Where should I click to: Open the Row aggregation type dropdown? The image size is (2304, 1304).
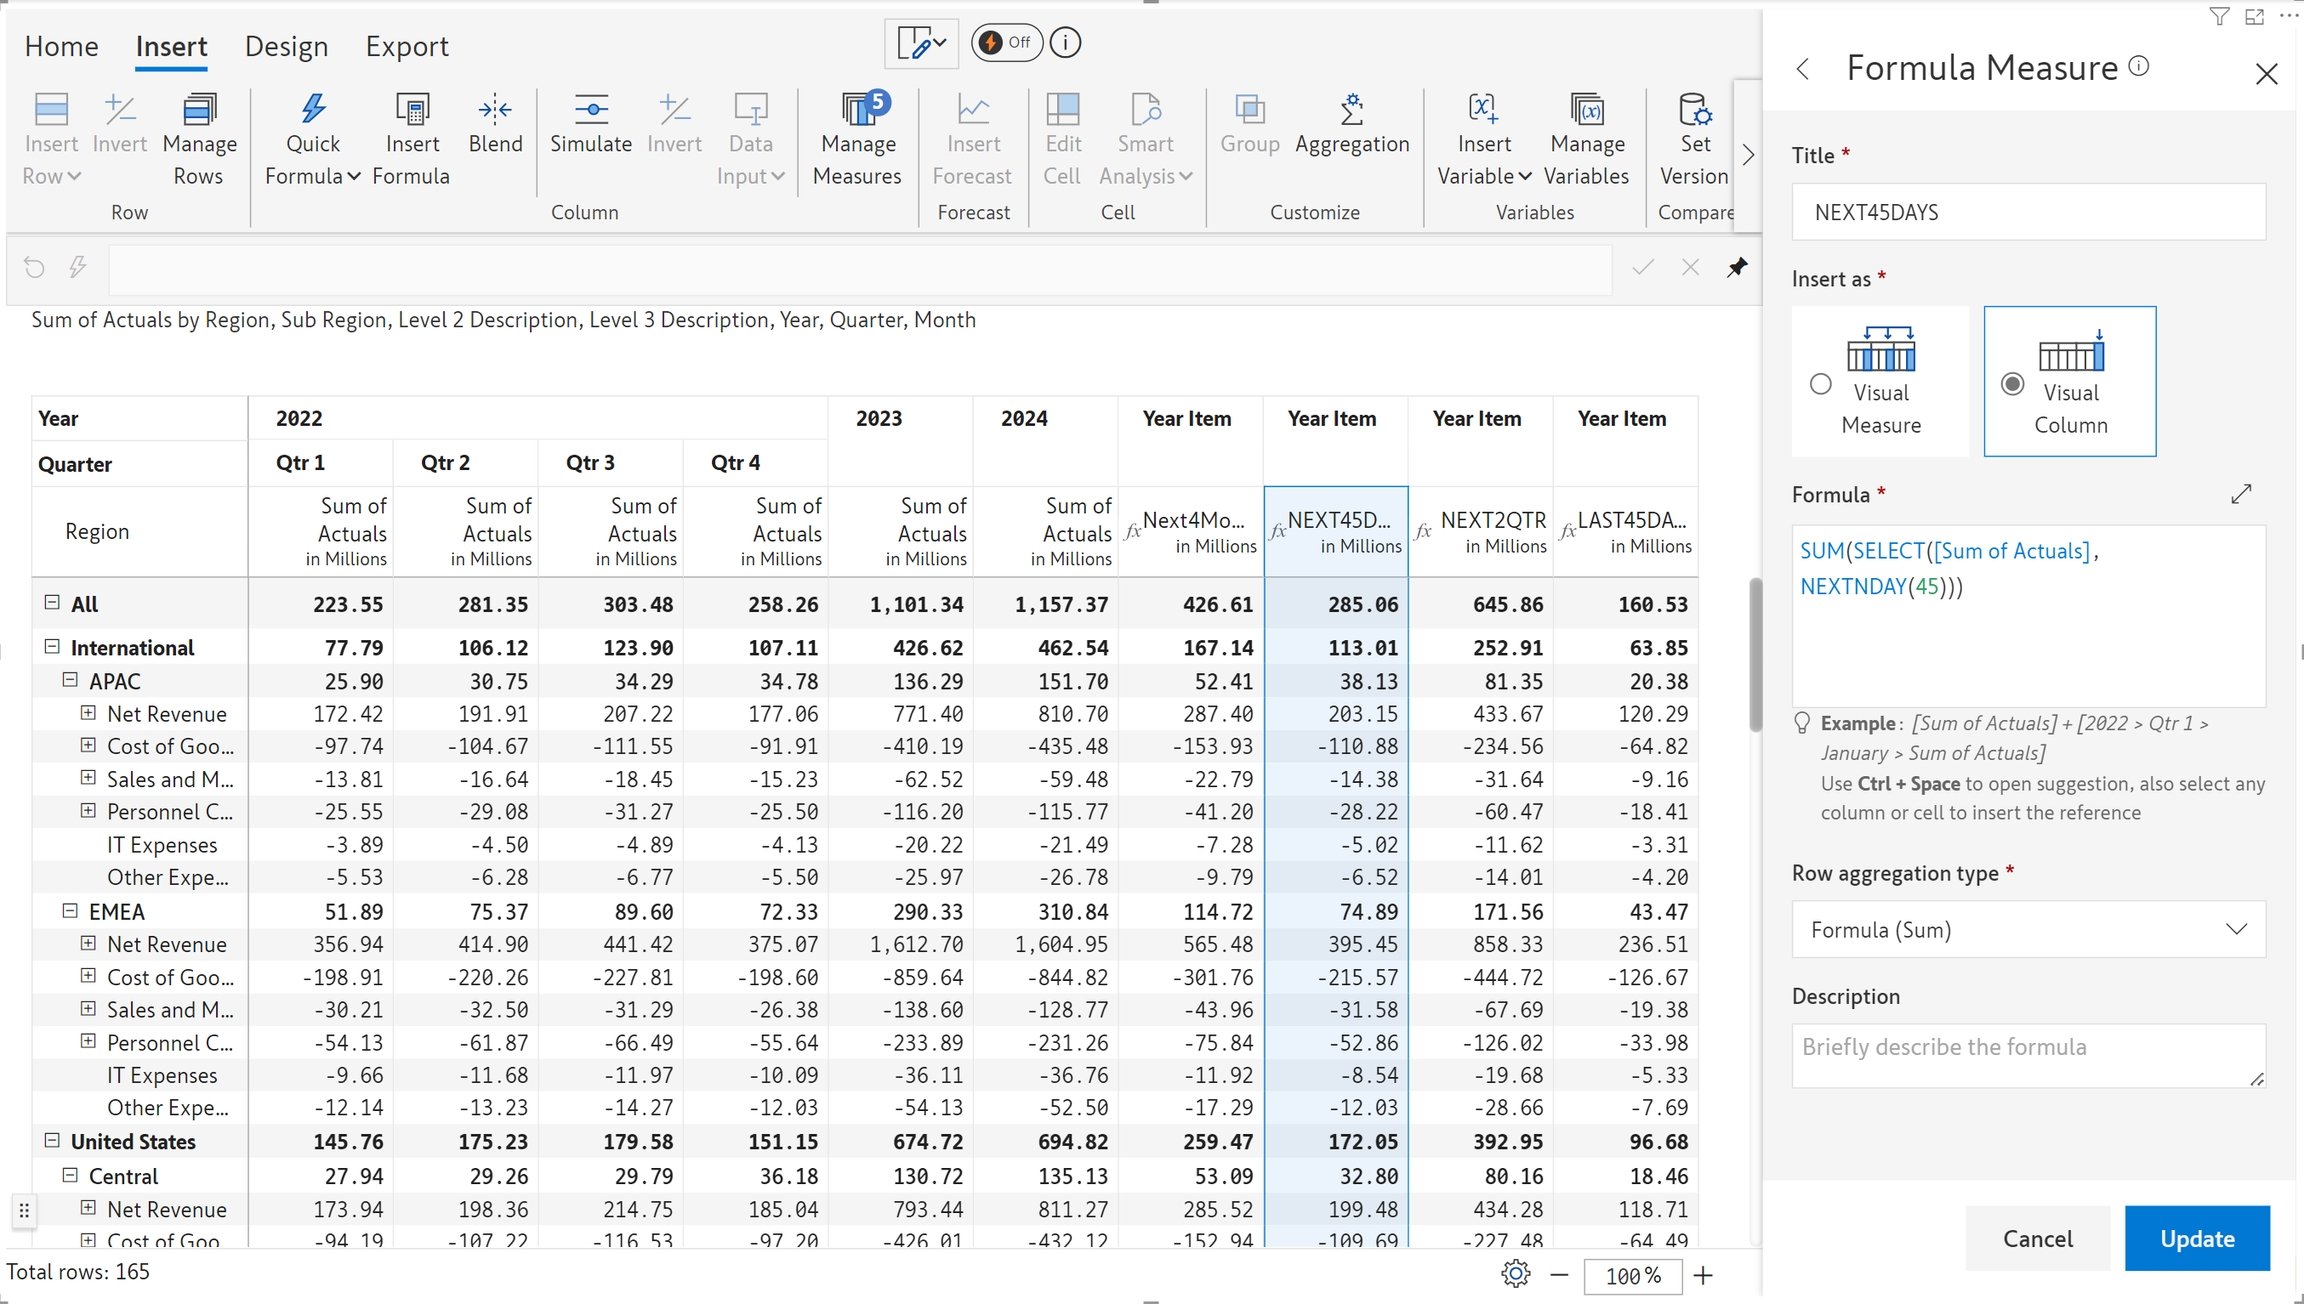pyautogui.click(x=2028, y=930)
